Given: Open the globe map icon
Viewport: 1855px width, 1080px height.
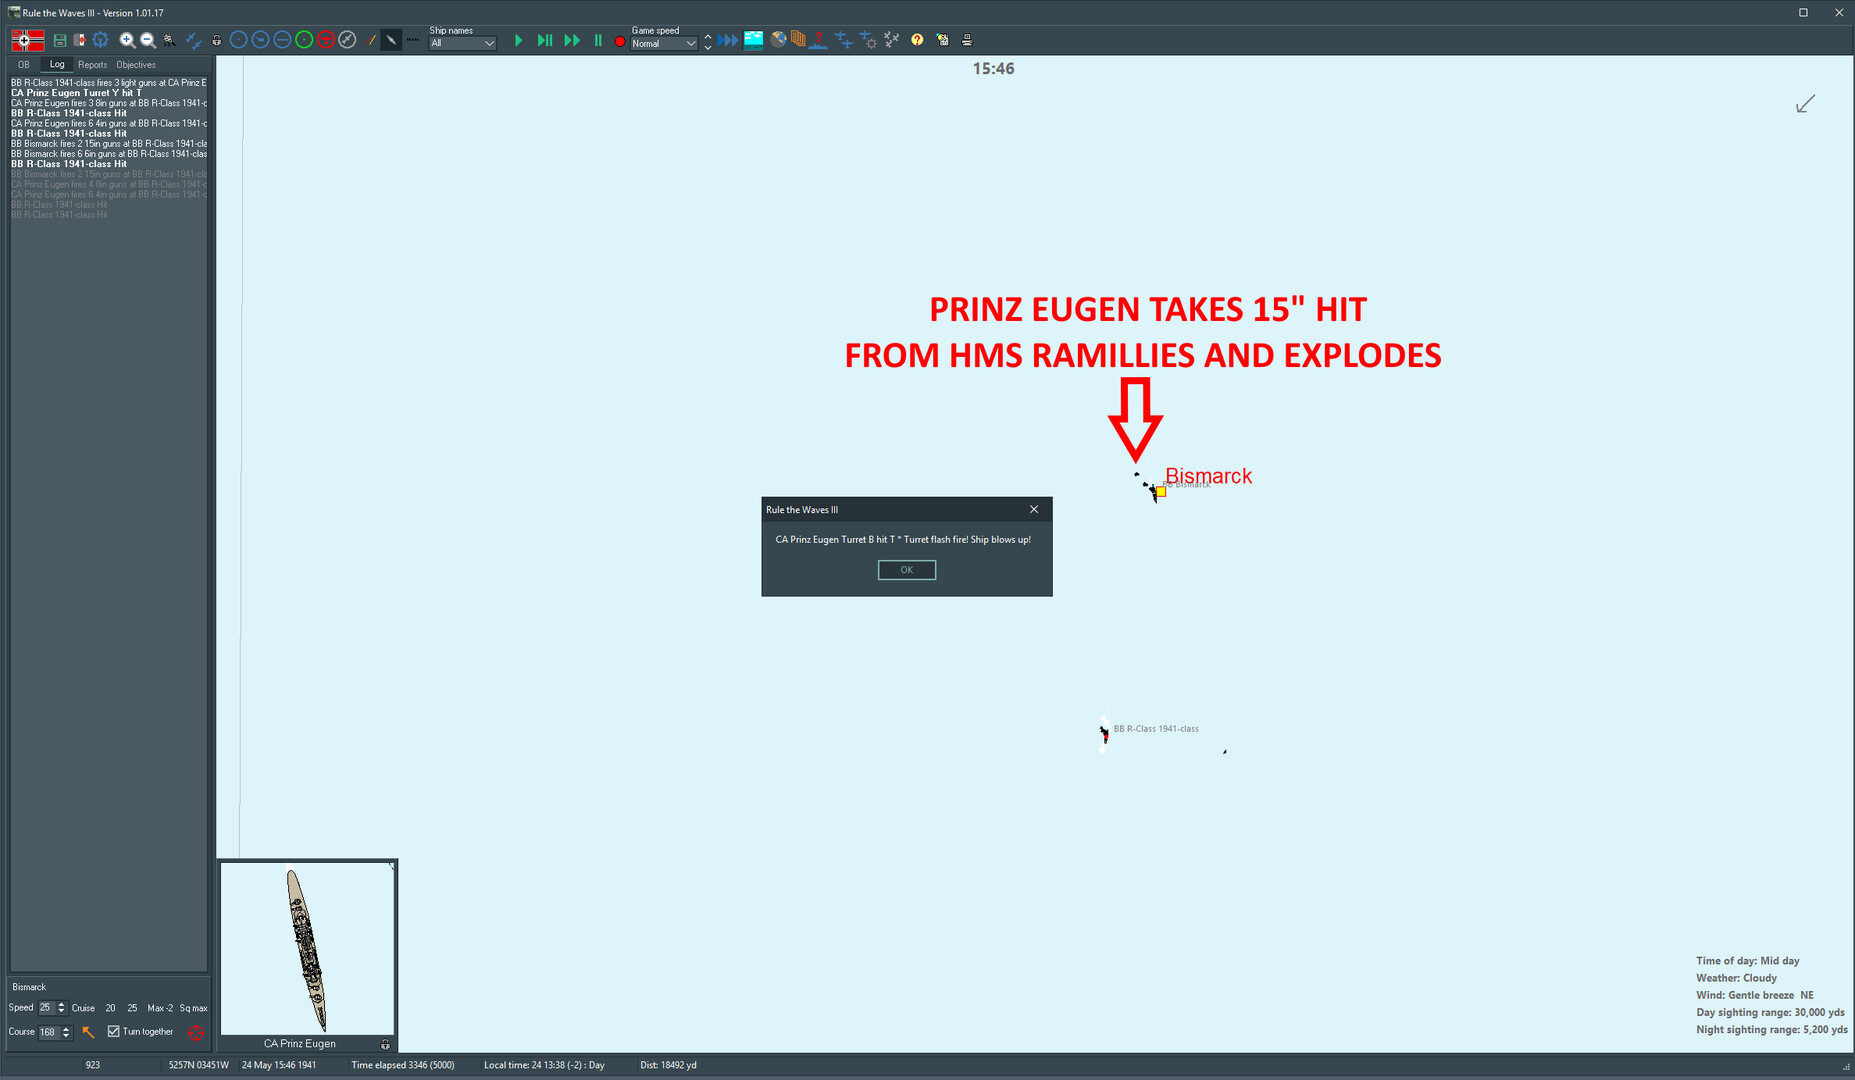Looking at the screenshot, I should click(779, 40).
